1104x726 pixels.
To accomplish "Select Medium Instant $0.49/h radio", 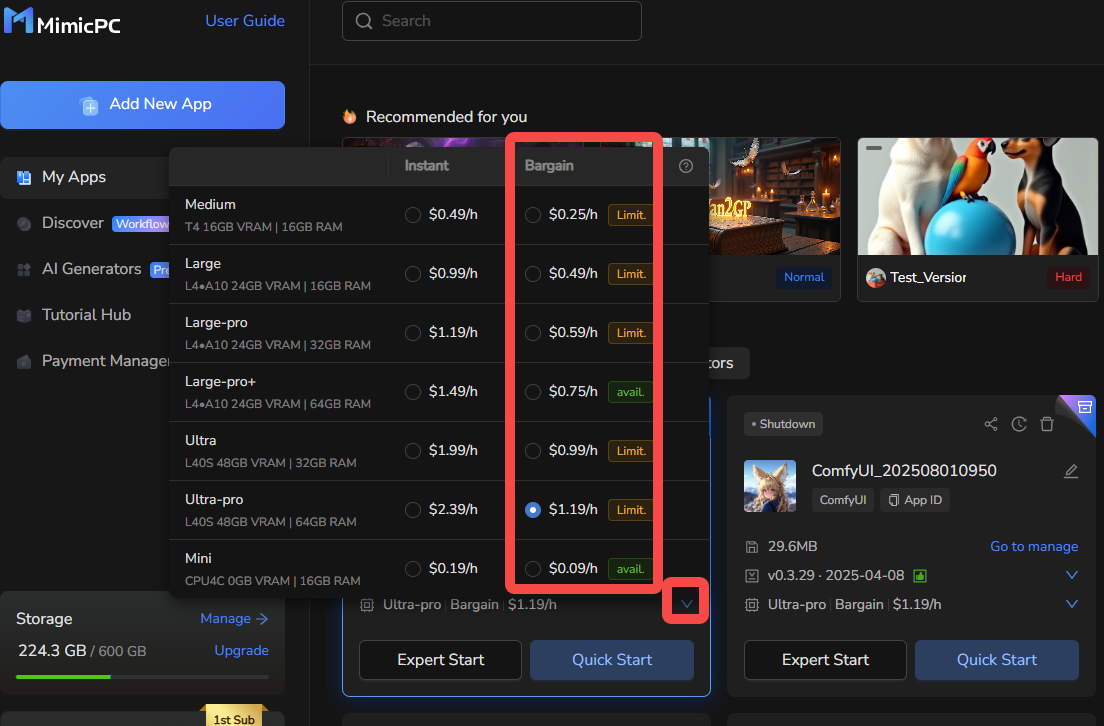I will 413,215.
